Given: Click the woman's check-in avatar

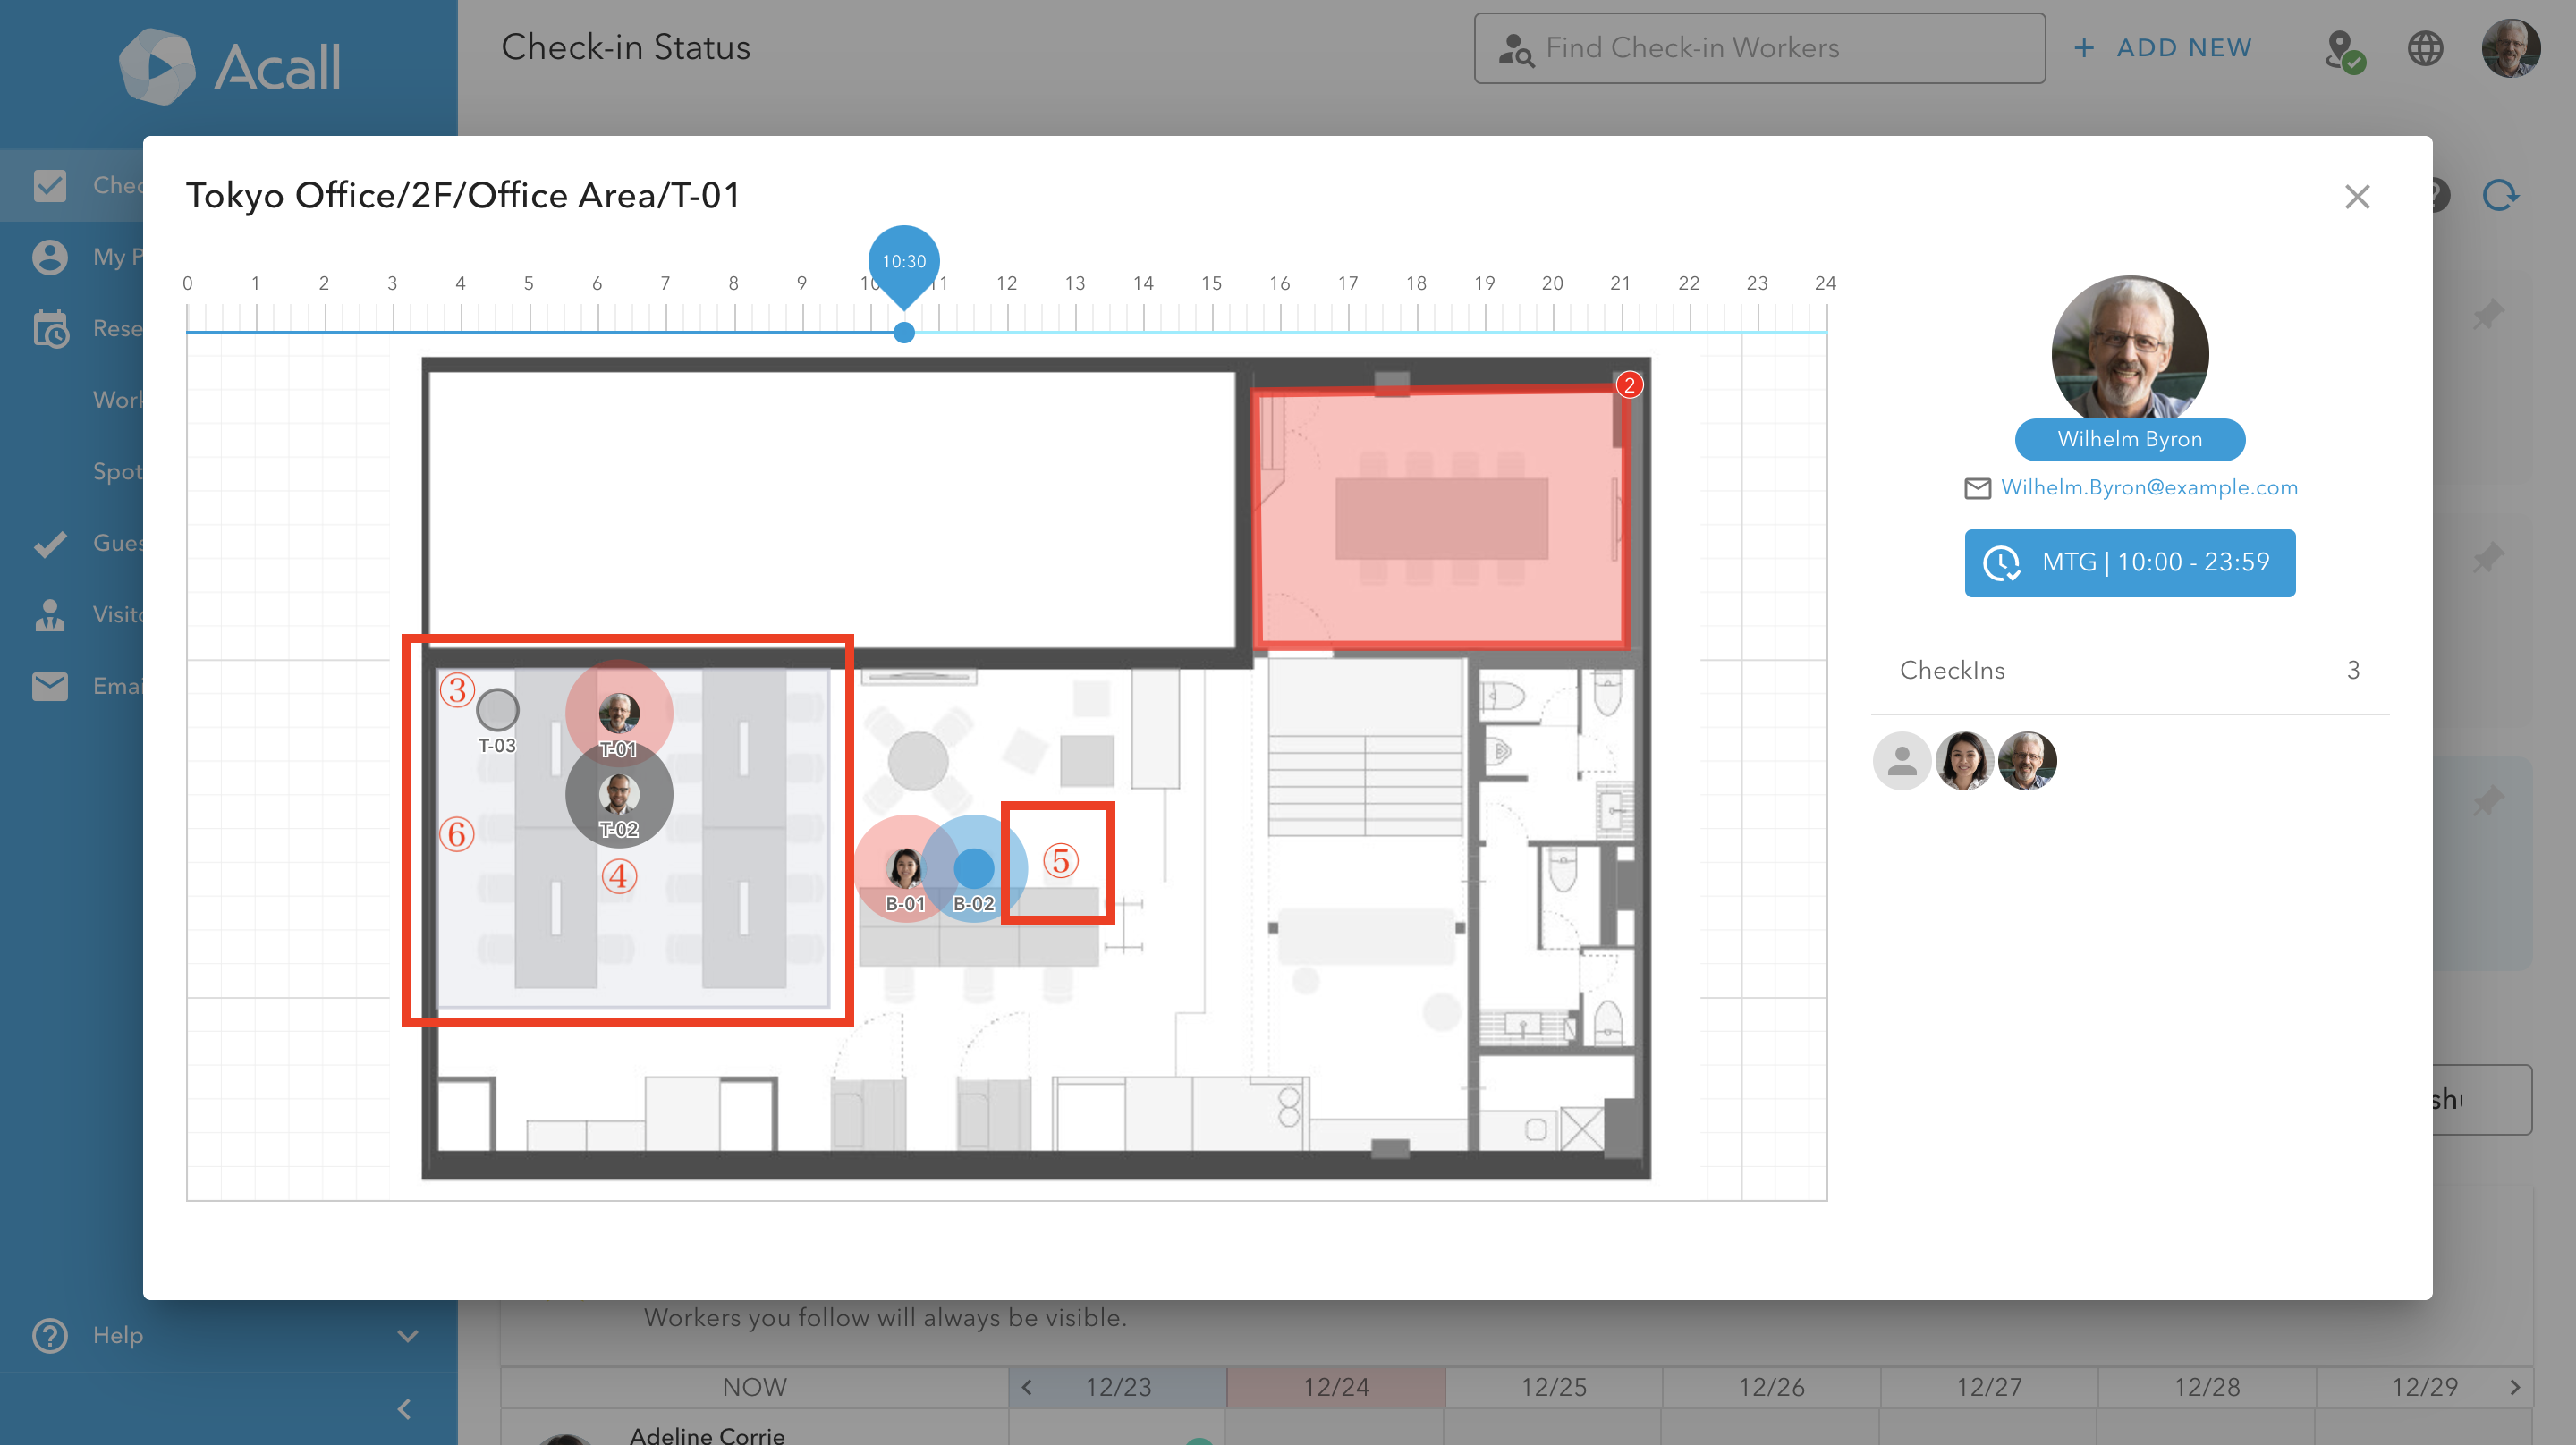Looking at the screenshot, I should [1964, 761].
